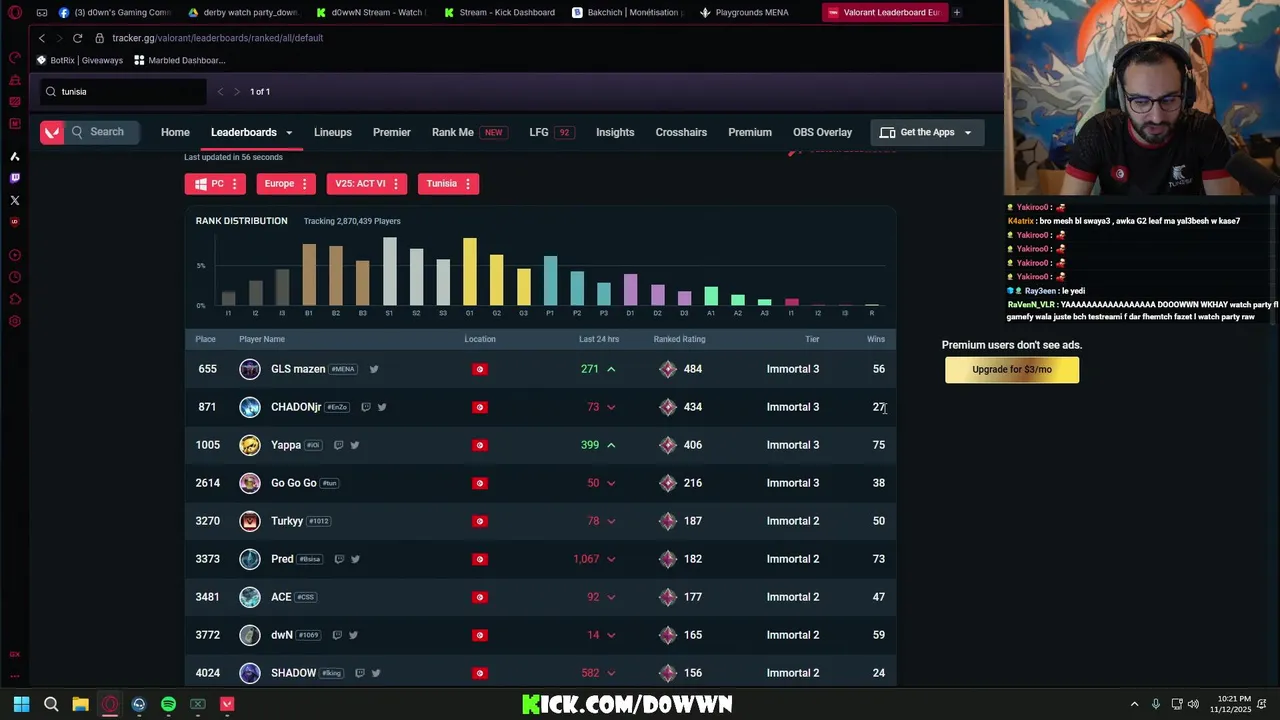Open Valorant from the taskbar

pos(227,704)
